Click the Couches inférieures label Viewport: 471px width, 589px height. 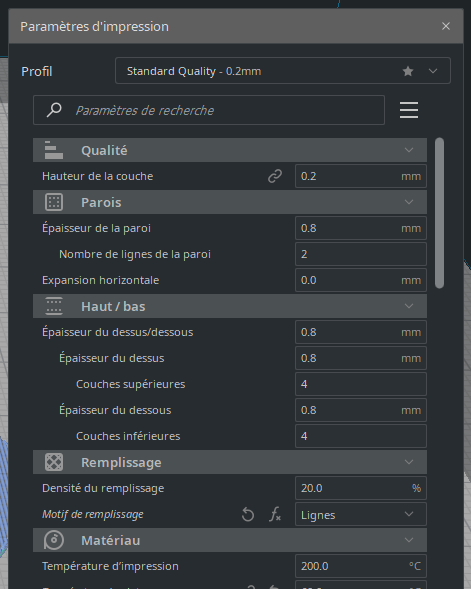[x=128, y=436]
